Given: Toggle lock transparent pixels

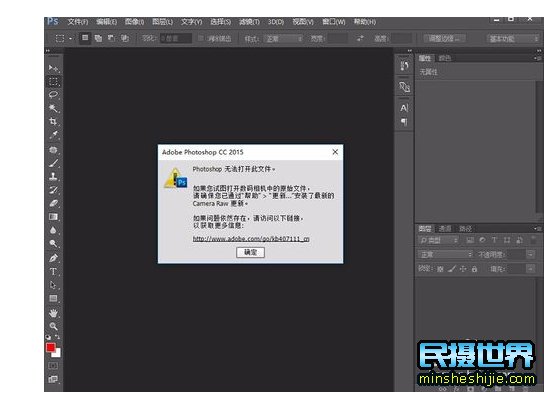Looking at the screenshot, I should tap(440, 269).
